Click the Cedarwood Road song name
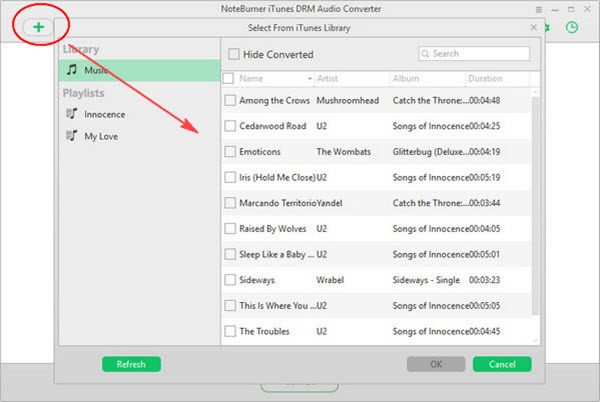This screenshot has width=600, height=402. pos(273,126)
